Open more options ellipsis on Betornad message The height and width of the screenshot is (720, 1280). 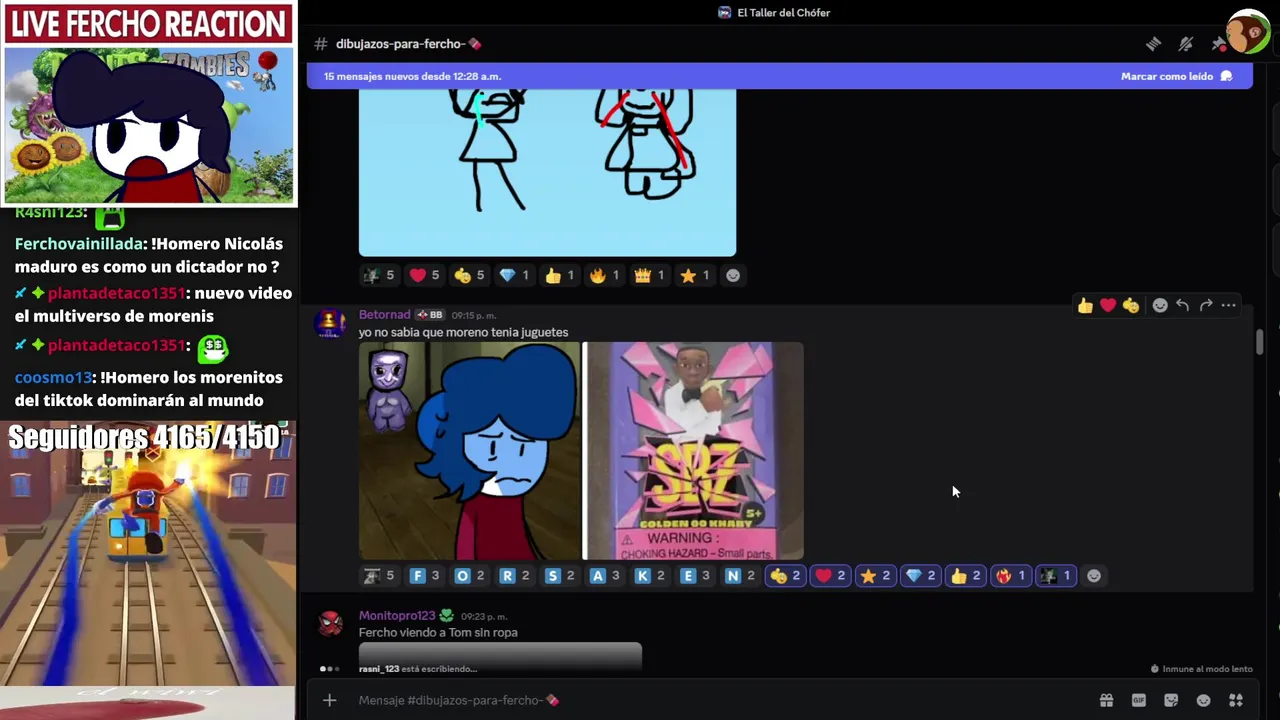(x=1229, y=305)
